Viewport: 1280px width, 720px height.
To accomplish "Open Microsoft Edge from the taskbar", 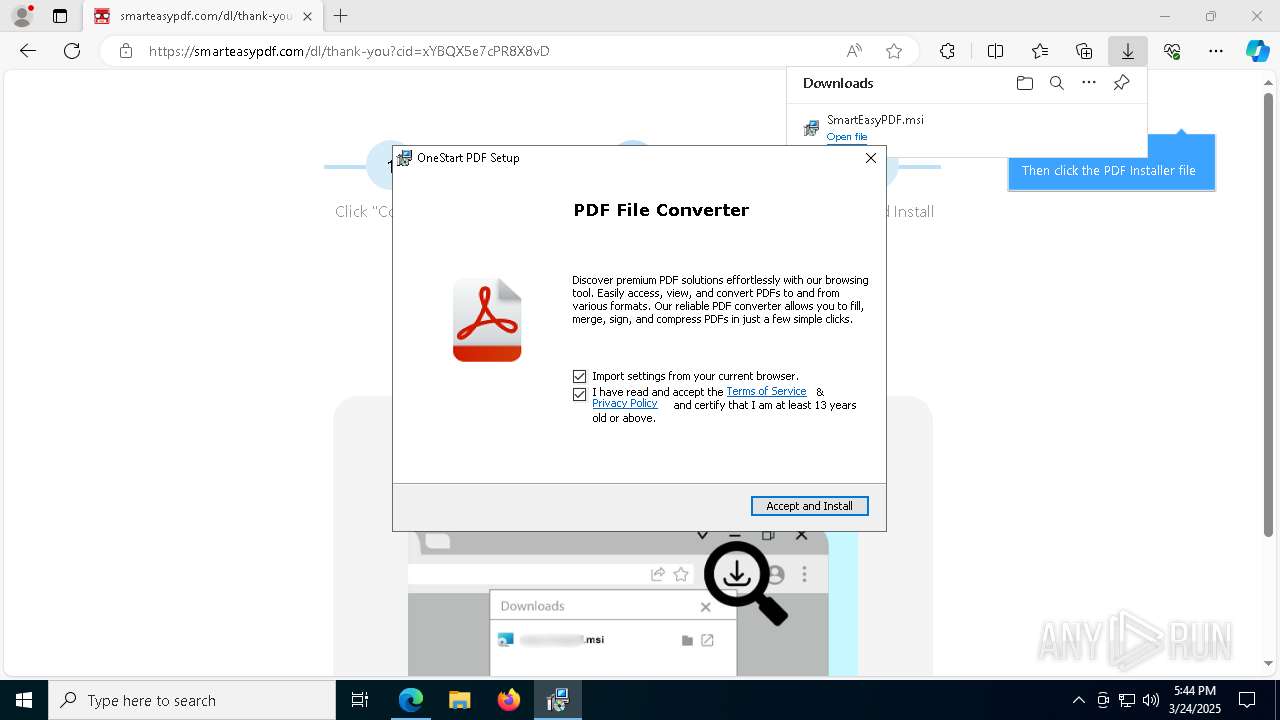I will pyautogui.click(x=411, y=700).
